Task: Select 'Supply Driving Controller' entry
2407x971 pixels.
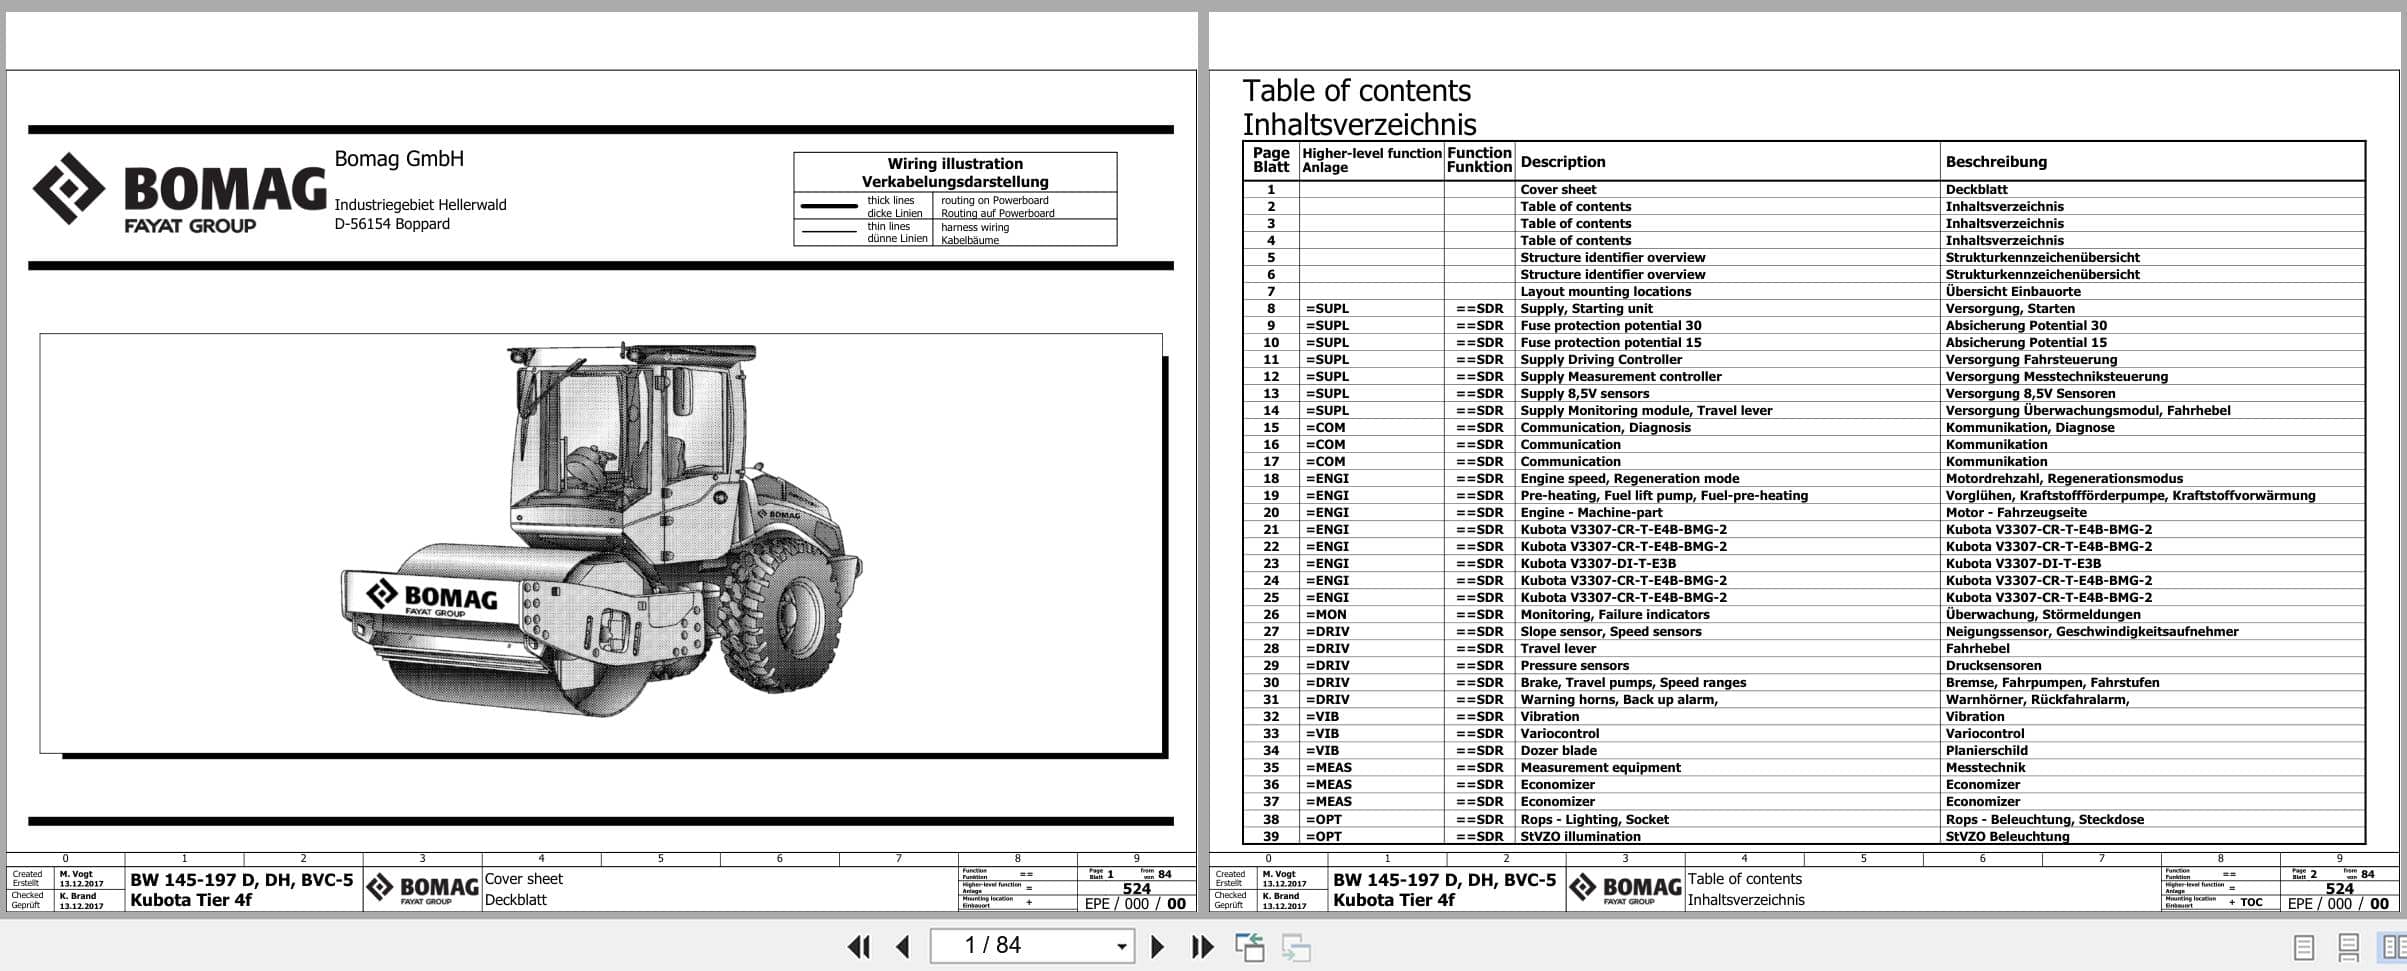Action: (1601, 360)
